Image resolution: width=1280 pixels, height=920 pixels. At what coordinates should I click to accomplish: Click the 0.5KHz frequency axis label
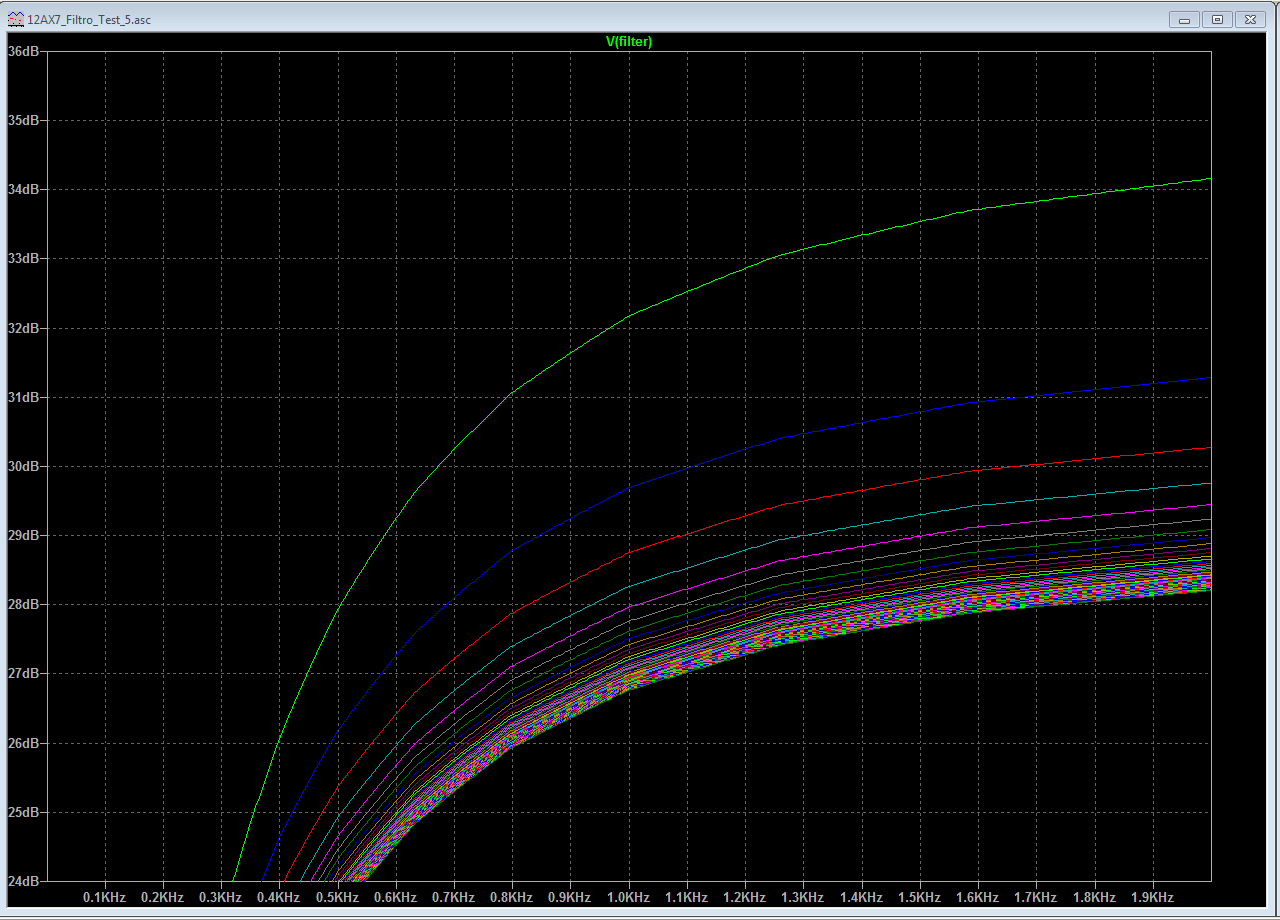[x=337, y=898]
